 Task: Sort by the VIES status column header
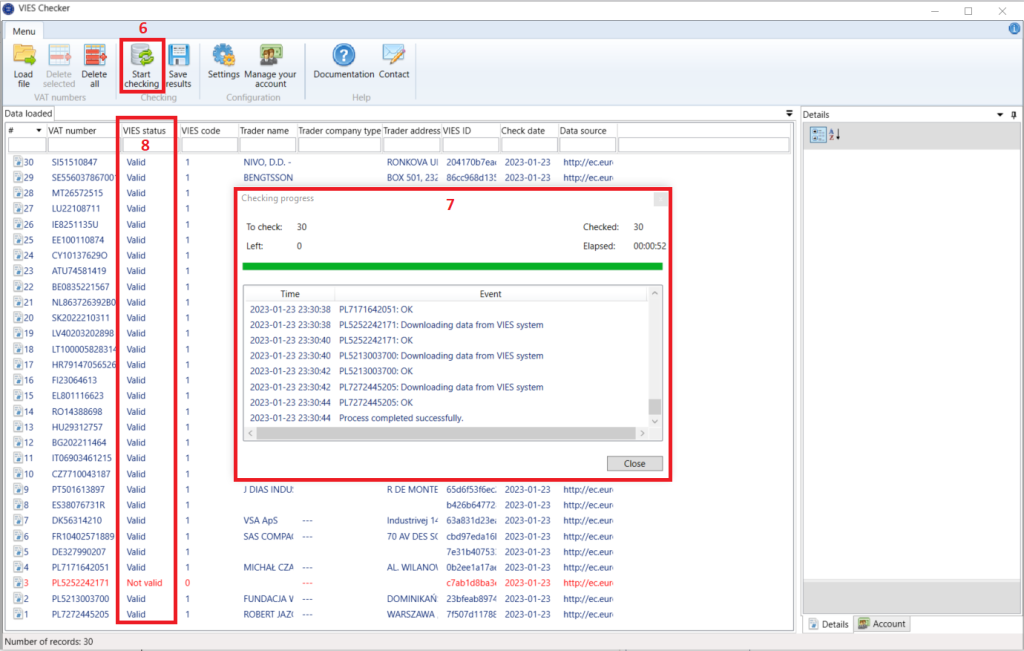click(x=146, y=131)
